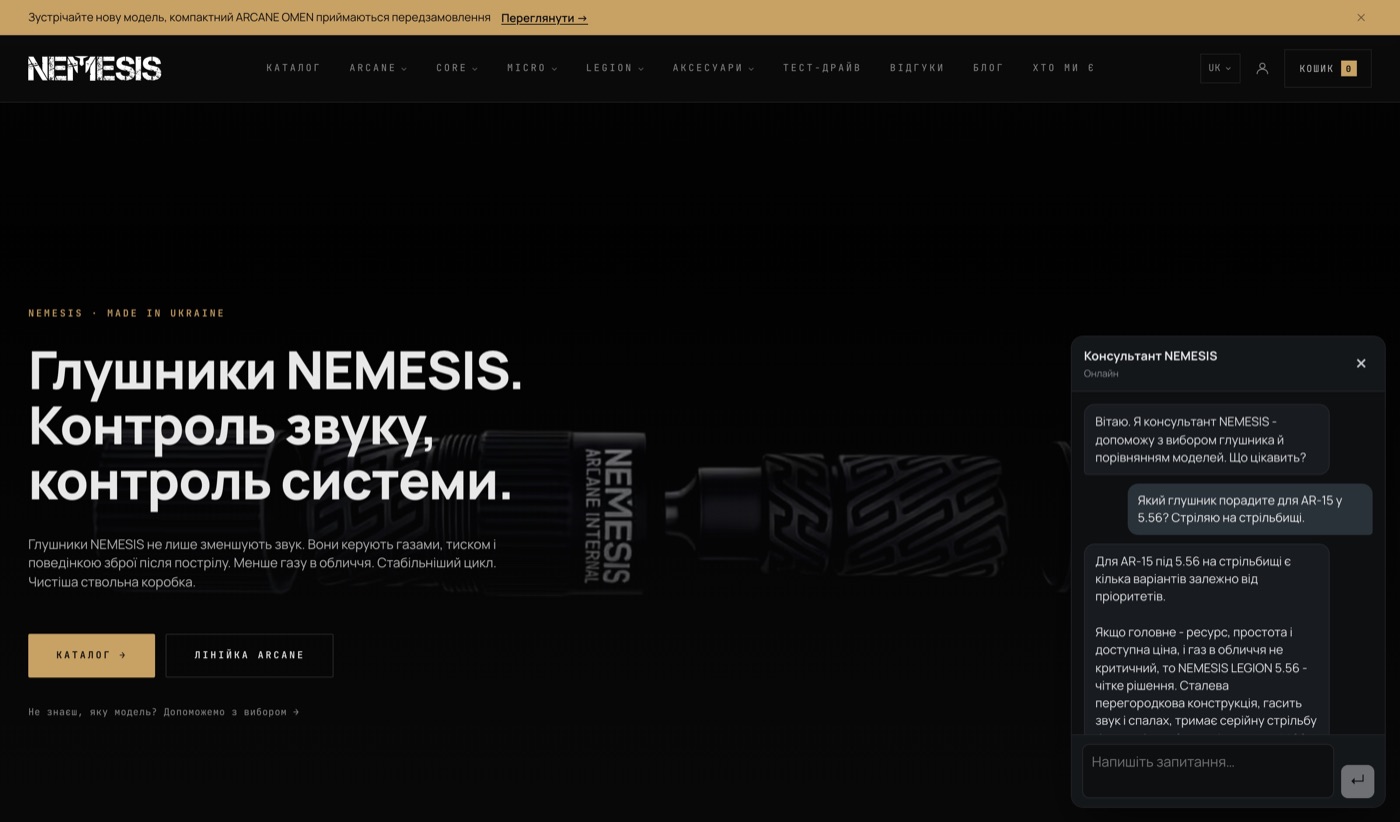The image size is (1400, 822).
Task: Click the 'NEMESIS · MADE IN UKRAINE' tagline
Action: pos(126,313)
